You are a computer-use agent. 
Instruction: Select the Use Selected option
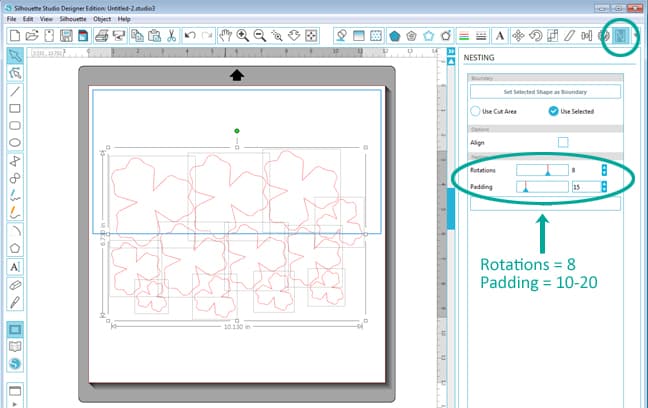tap(553, 111)
